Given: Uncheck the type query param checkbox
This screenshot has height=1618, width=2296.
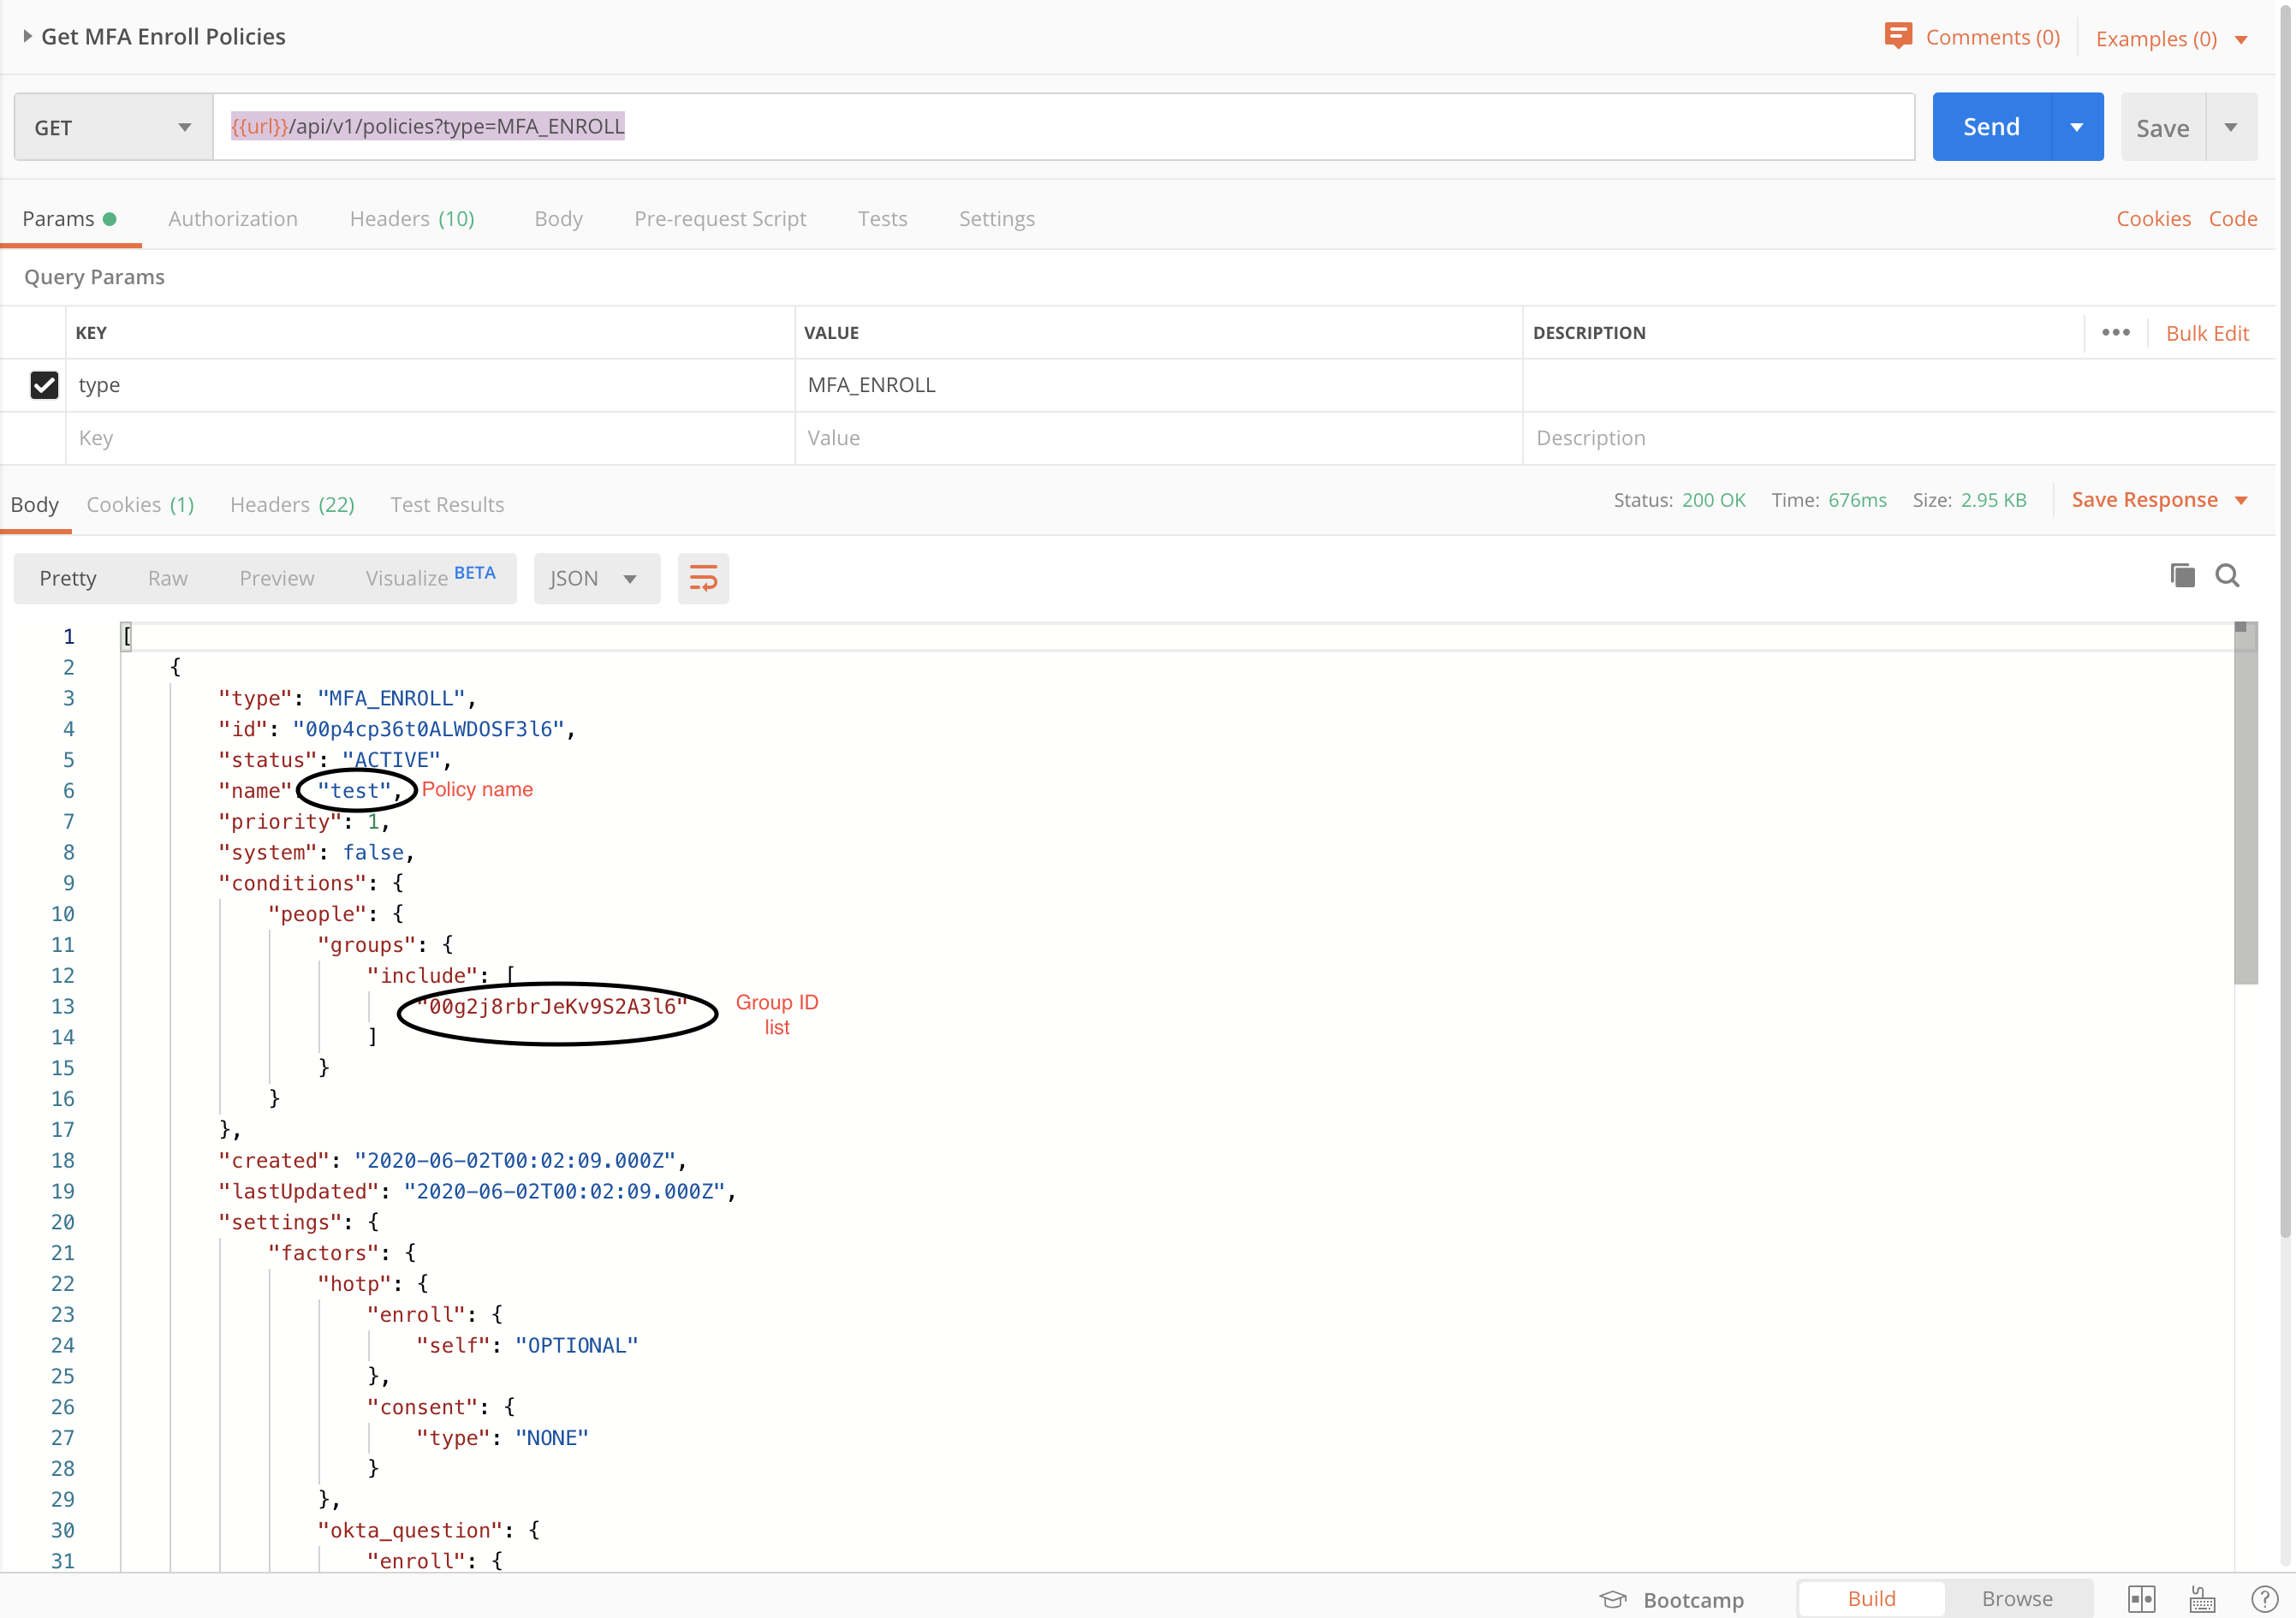Looking at the screenshot, I should [44, 385].
